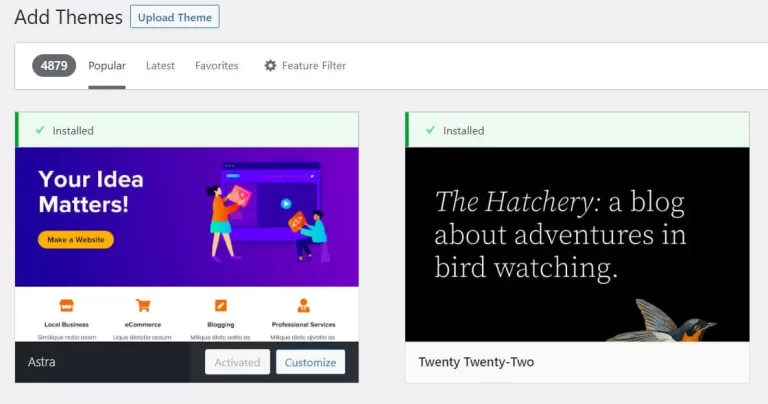This screenshot has height=404, width=768.
Task: Click the eCommerce cart icon
Action: 143,306
